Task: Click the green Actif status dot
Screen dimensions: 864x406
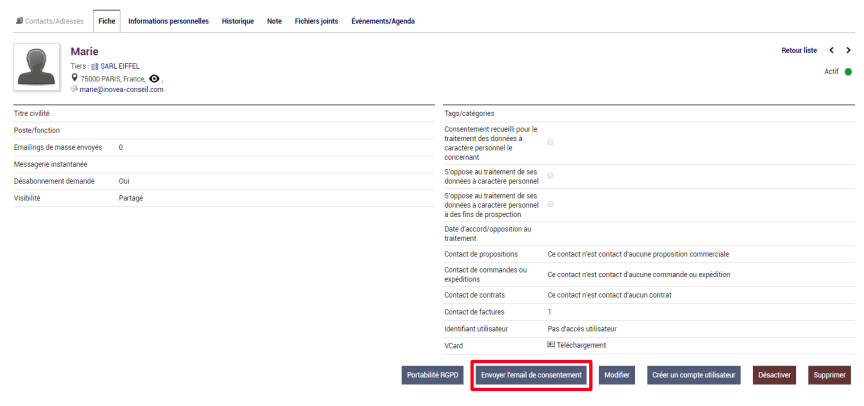Action: (x=848, y=72)
